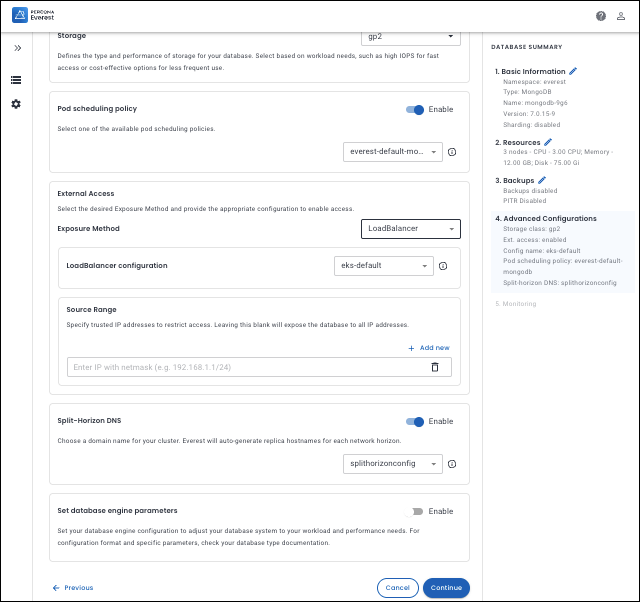
Task: Expand the gp2 storage class dropdown
Action: [410, 37]
